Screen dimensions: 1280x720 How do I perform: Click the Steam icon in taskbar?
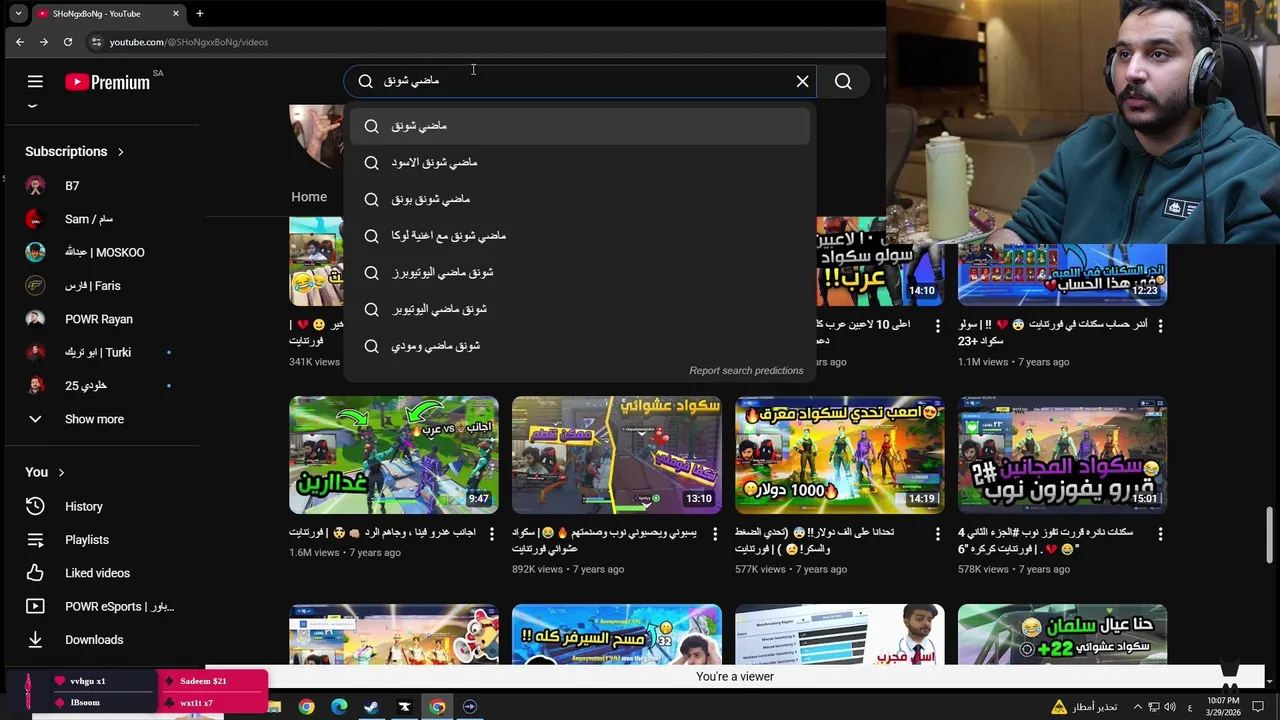point(371,707)
